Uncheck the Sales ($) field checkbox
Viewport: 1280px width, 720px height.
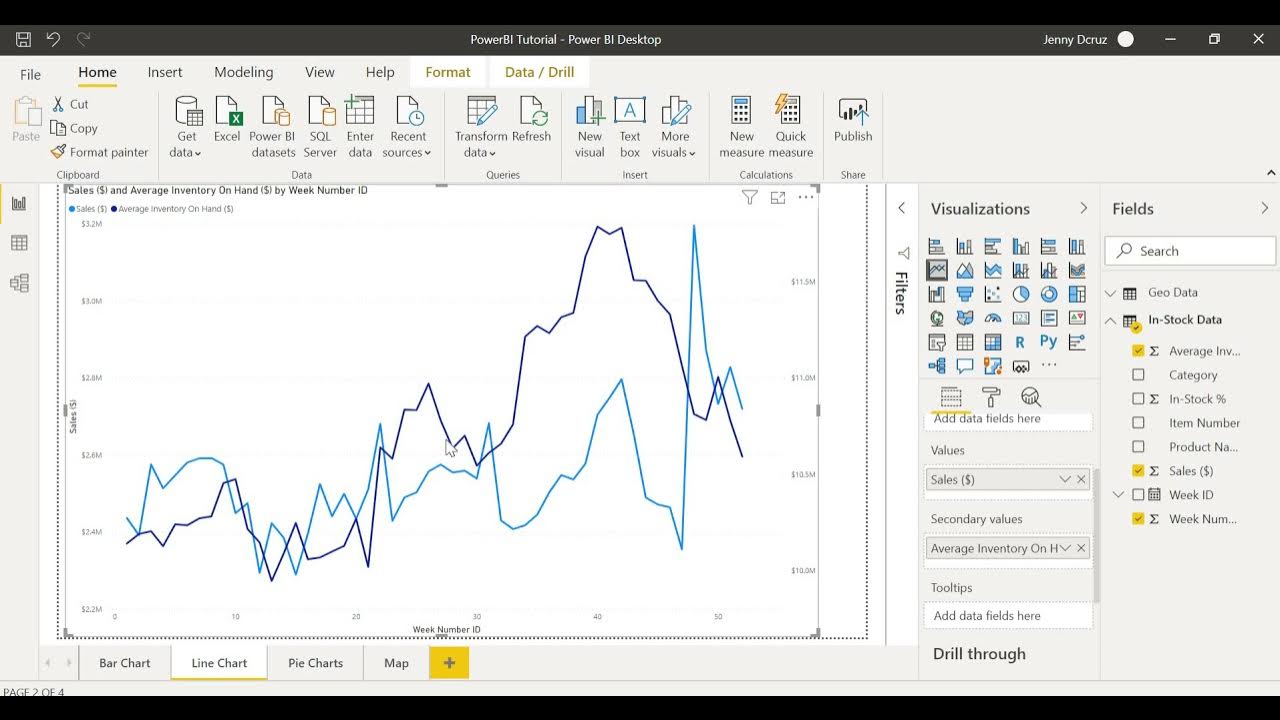click(x=1138, y=471)
